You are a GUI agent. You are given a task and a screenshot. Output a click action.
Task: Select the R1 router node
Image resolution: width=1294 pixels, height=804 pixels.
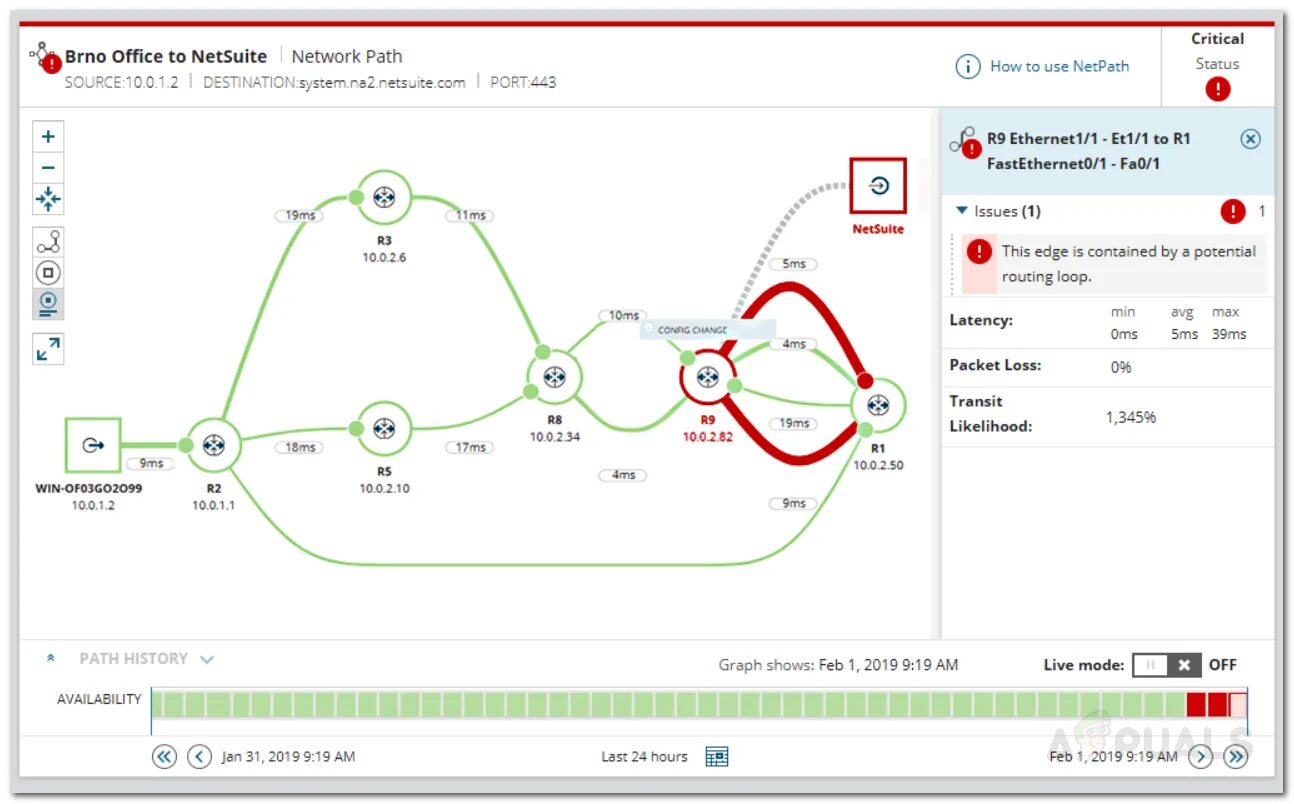pyautogui.click(x=878, y=405)
